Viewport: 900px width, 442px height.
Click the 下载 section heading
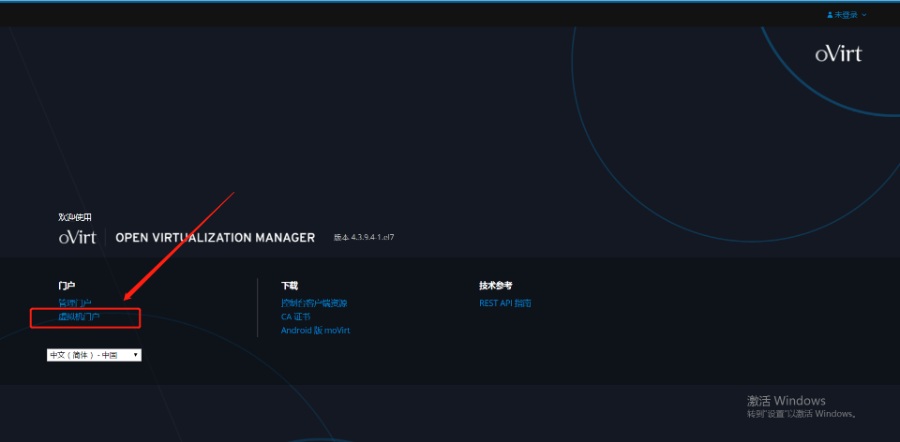289,285
